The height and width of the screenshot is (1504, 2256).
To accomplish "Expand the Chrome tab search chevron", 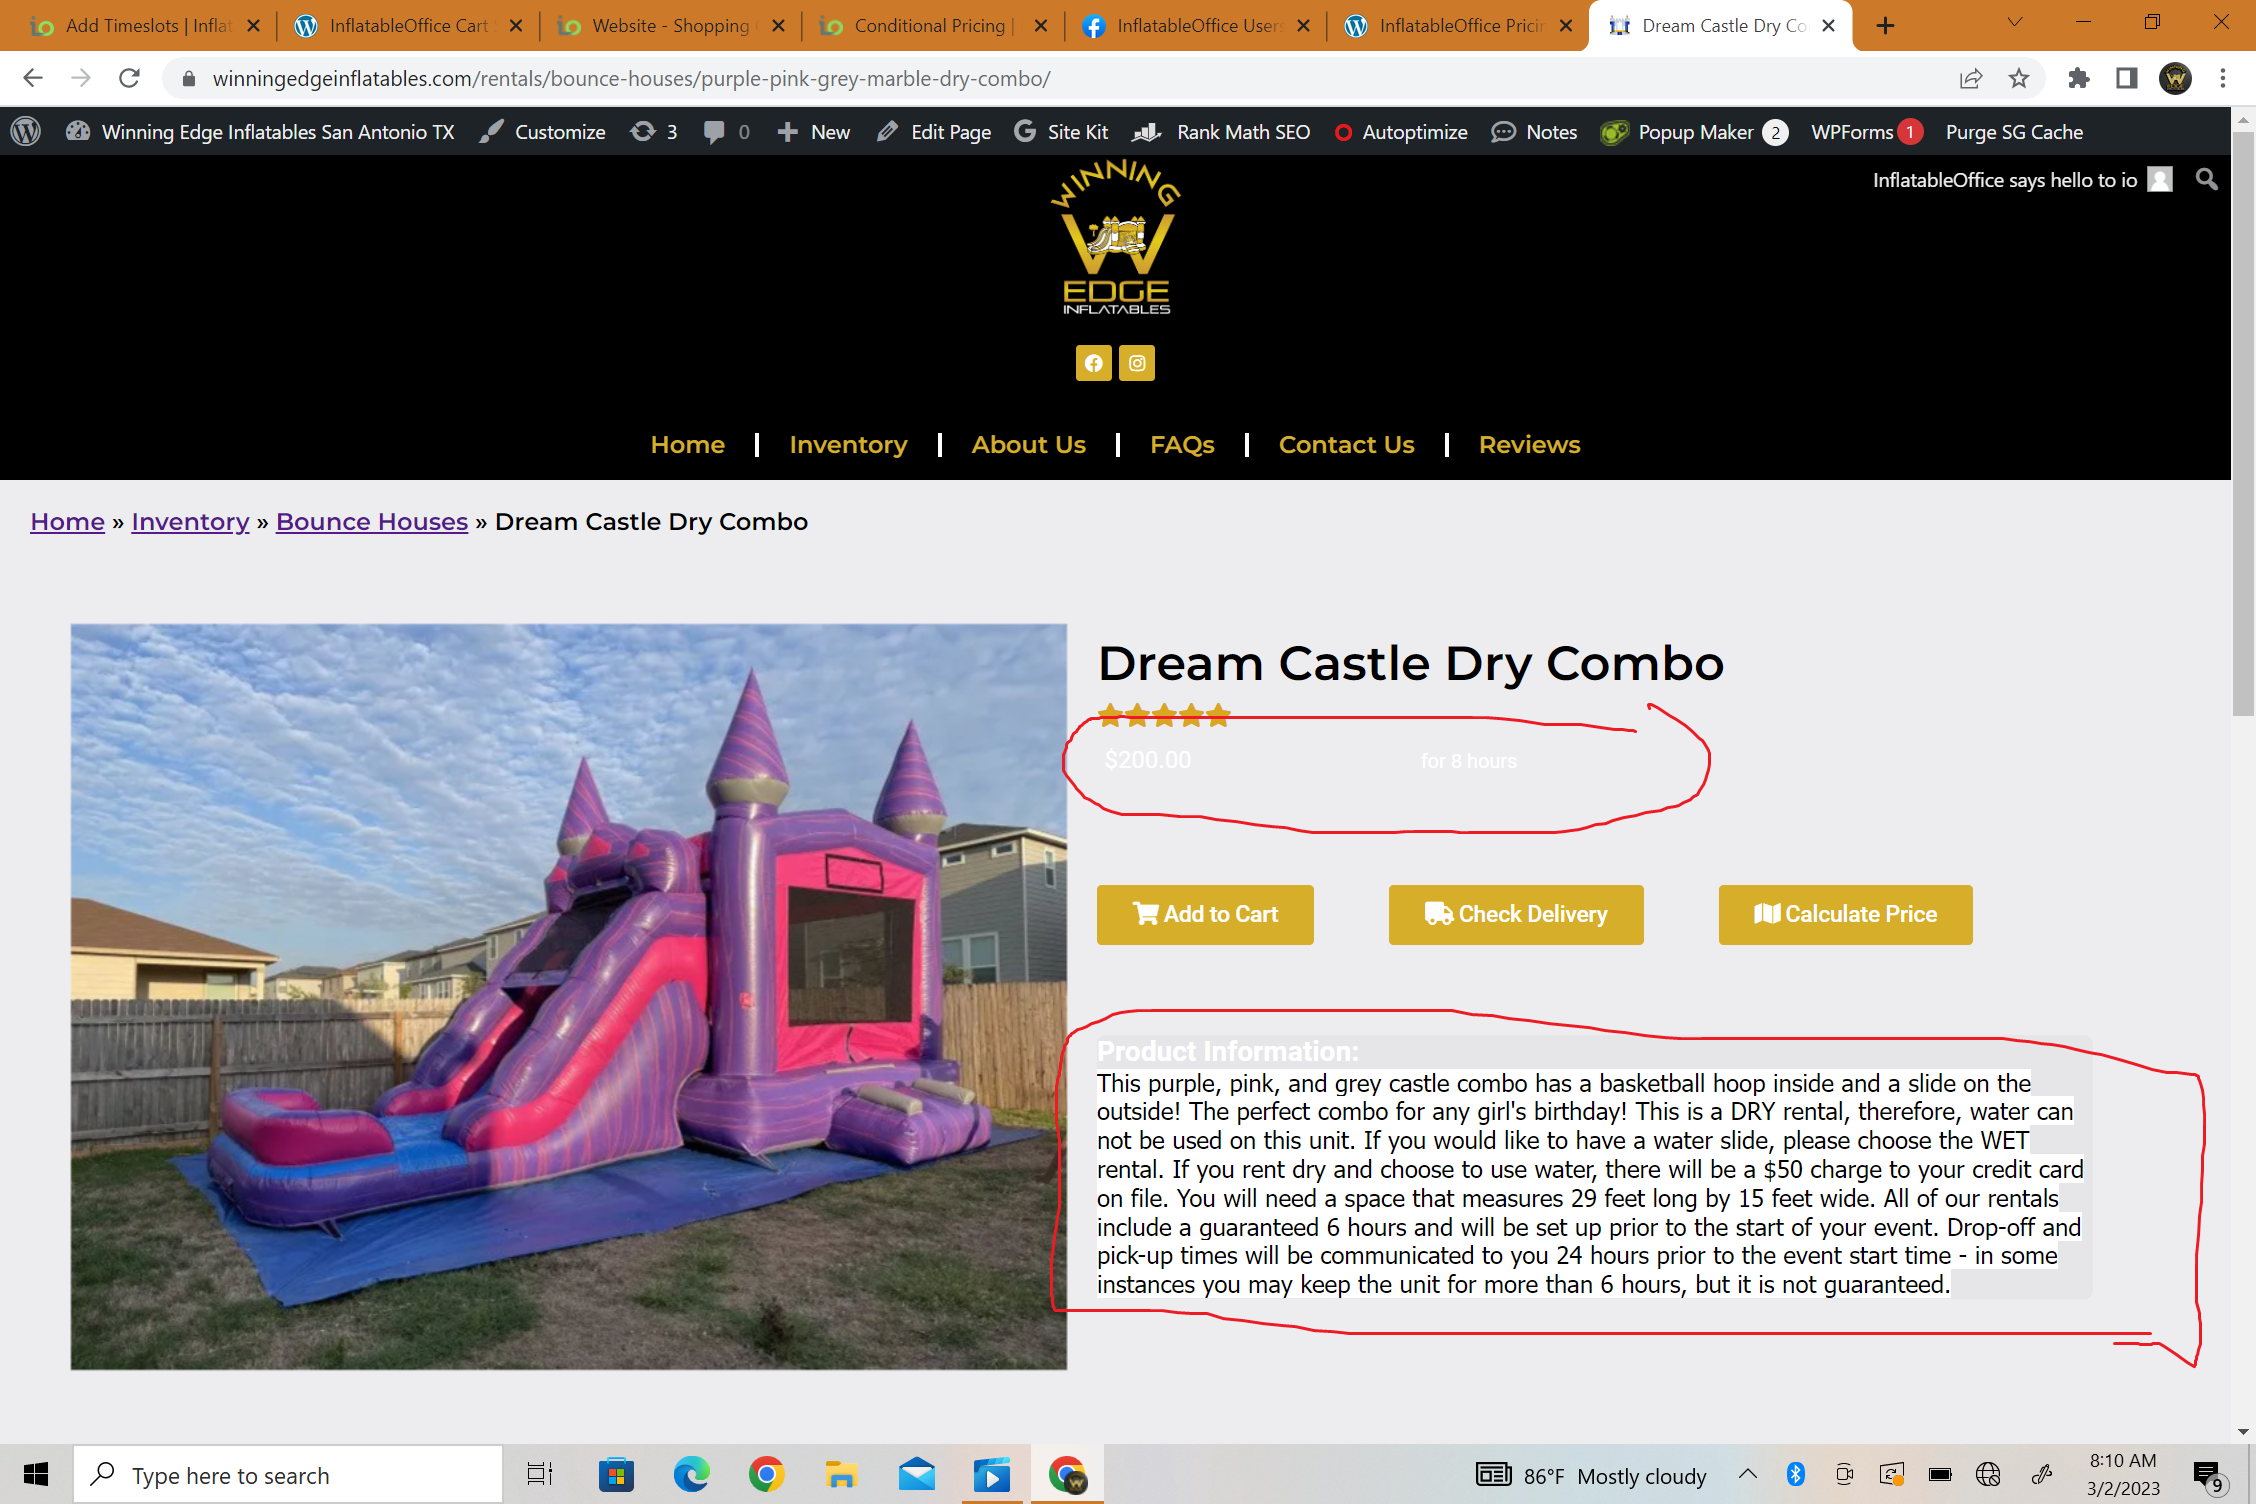I will click(x=2015, y=22).
